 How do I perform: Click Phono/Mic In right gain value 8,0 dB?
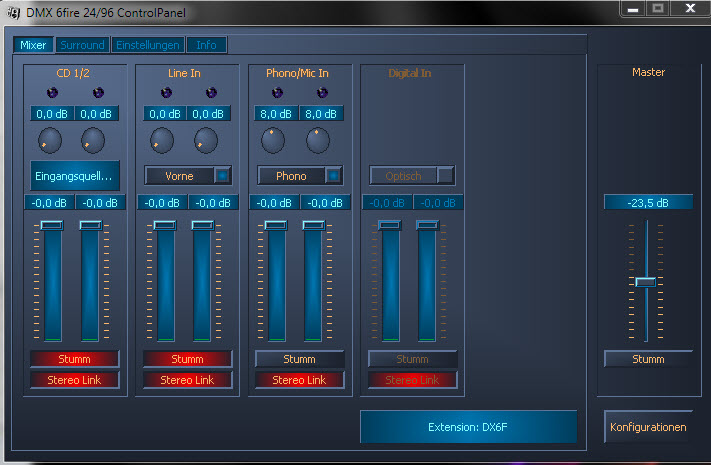[x=321, y=114]
